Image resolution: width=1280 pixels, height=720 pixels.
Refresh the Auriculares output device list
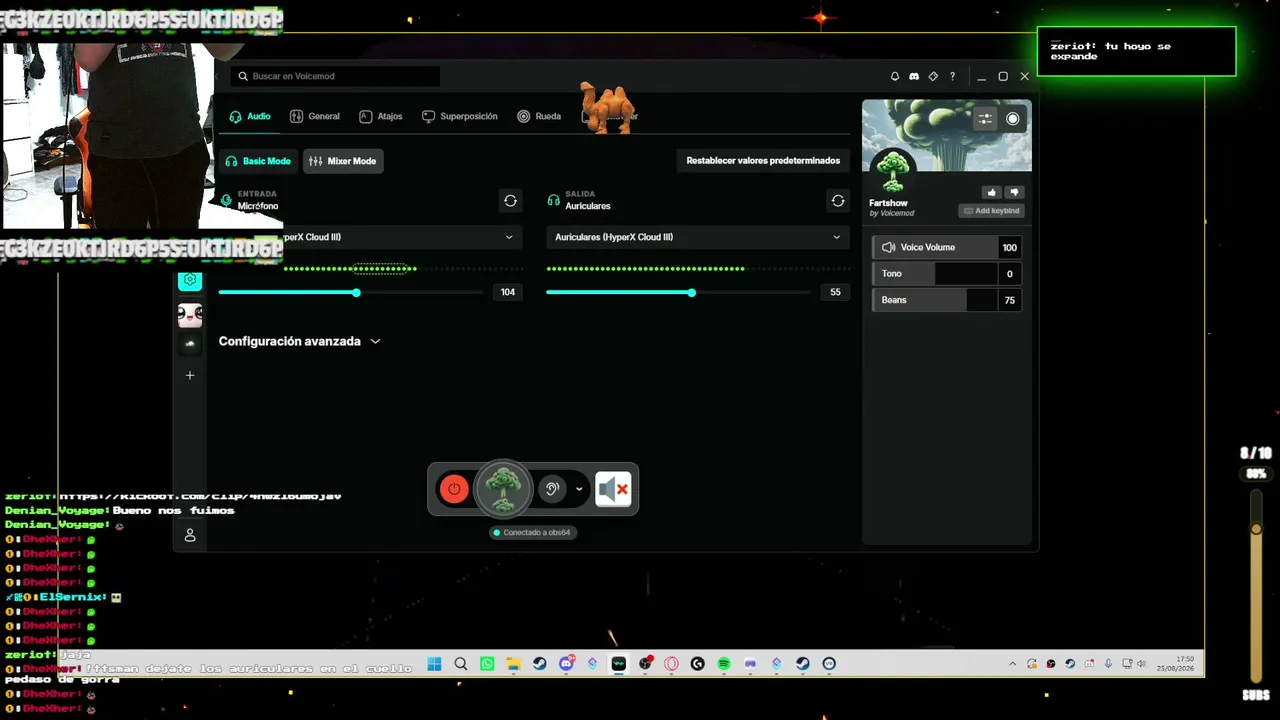pos(838,201)
